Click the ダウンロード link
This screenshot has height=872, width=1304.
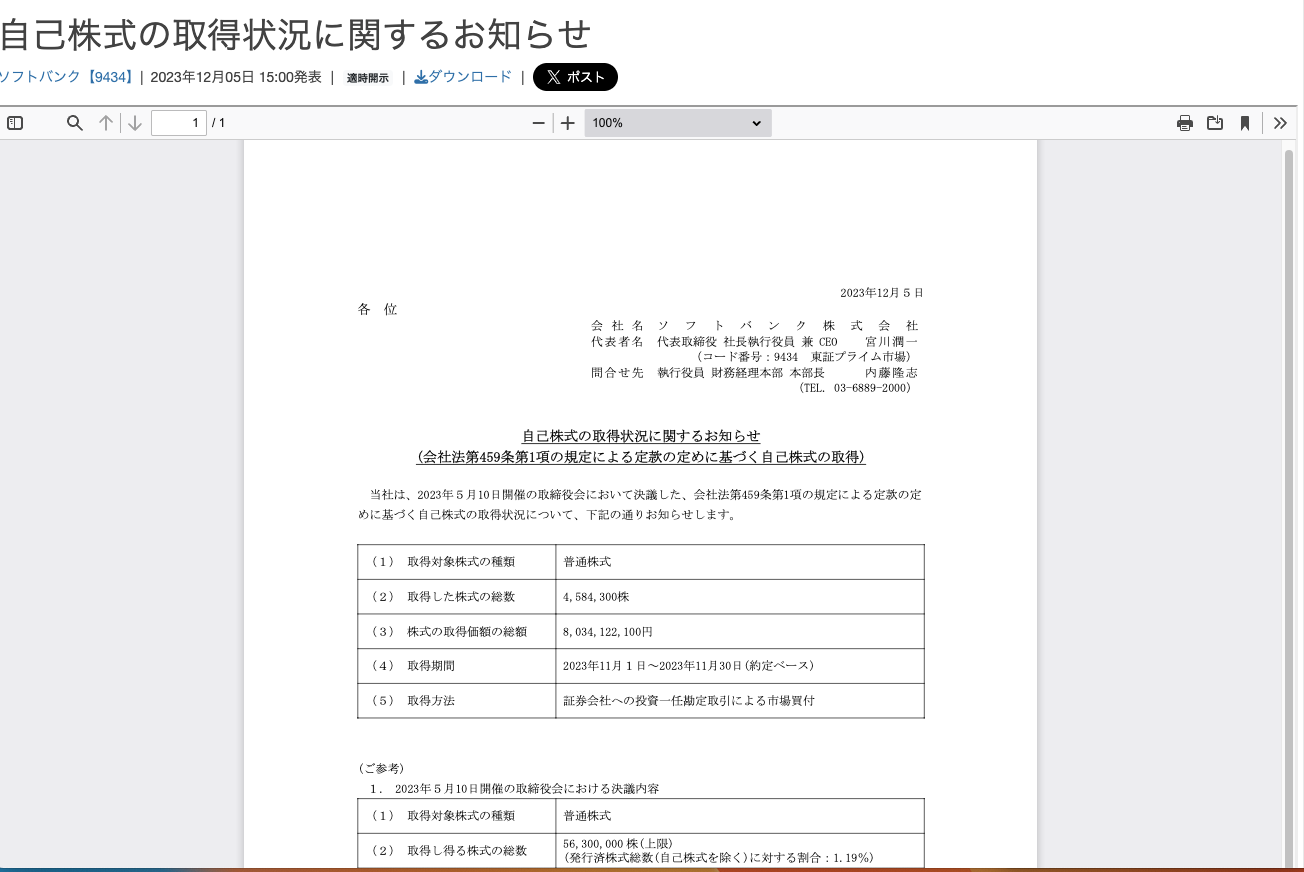coord(463,77)
